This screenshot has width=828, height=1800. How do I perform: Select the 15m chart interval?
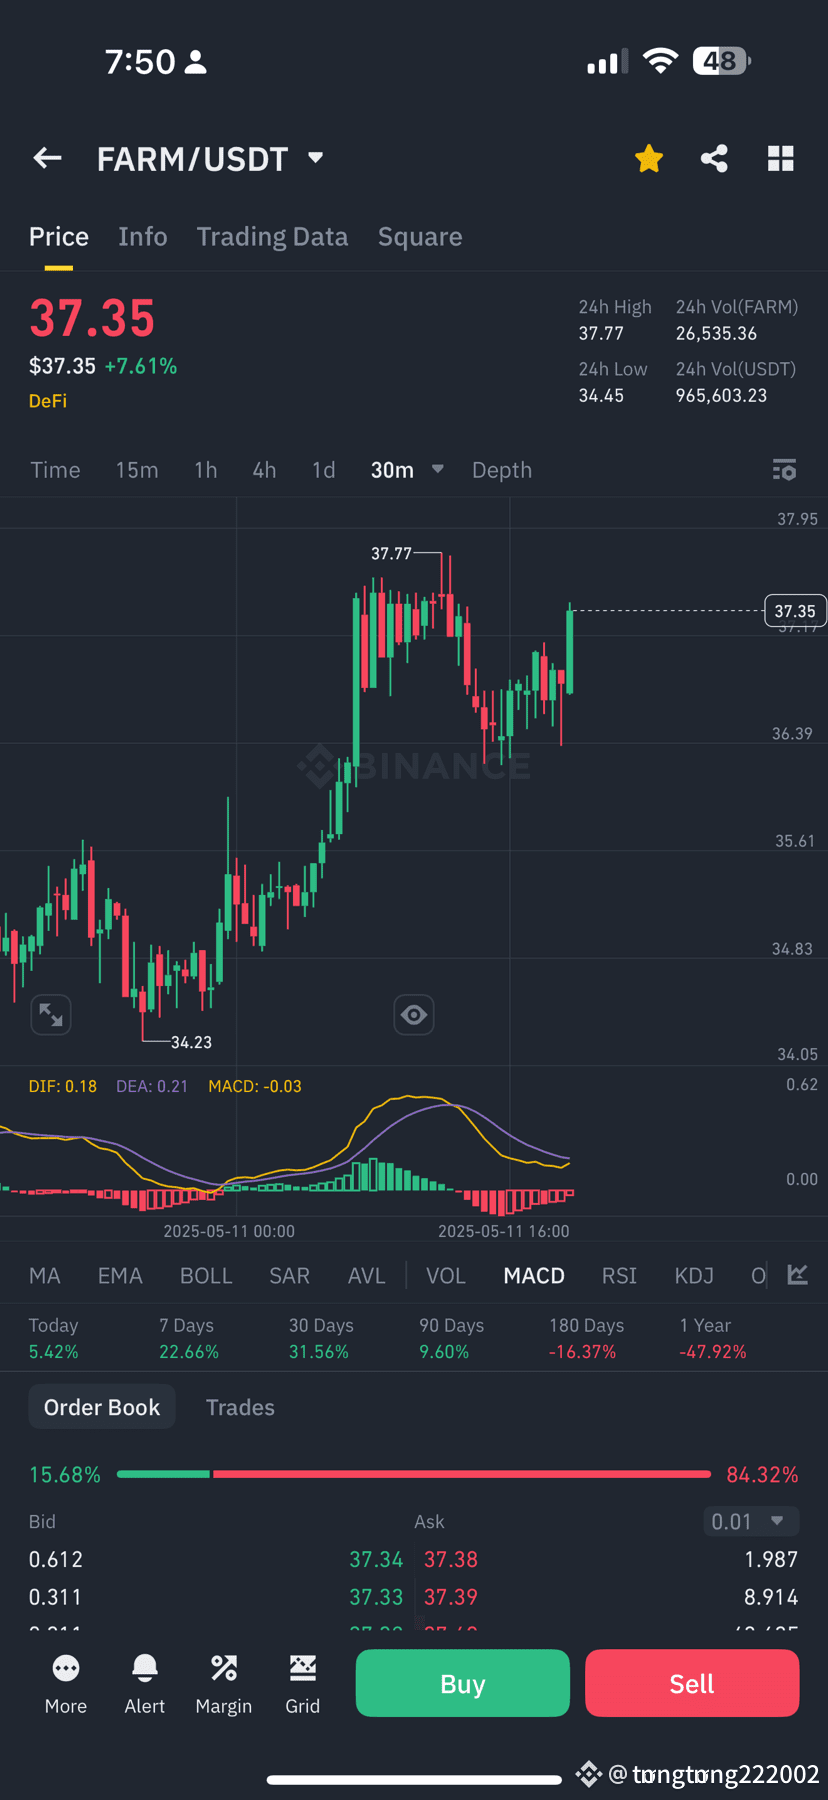[137, 470]
